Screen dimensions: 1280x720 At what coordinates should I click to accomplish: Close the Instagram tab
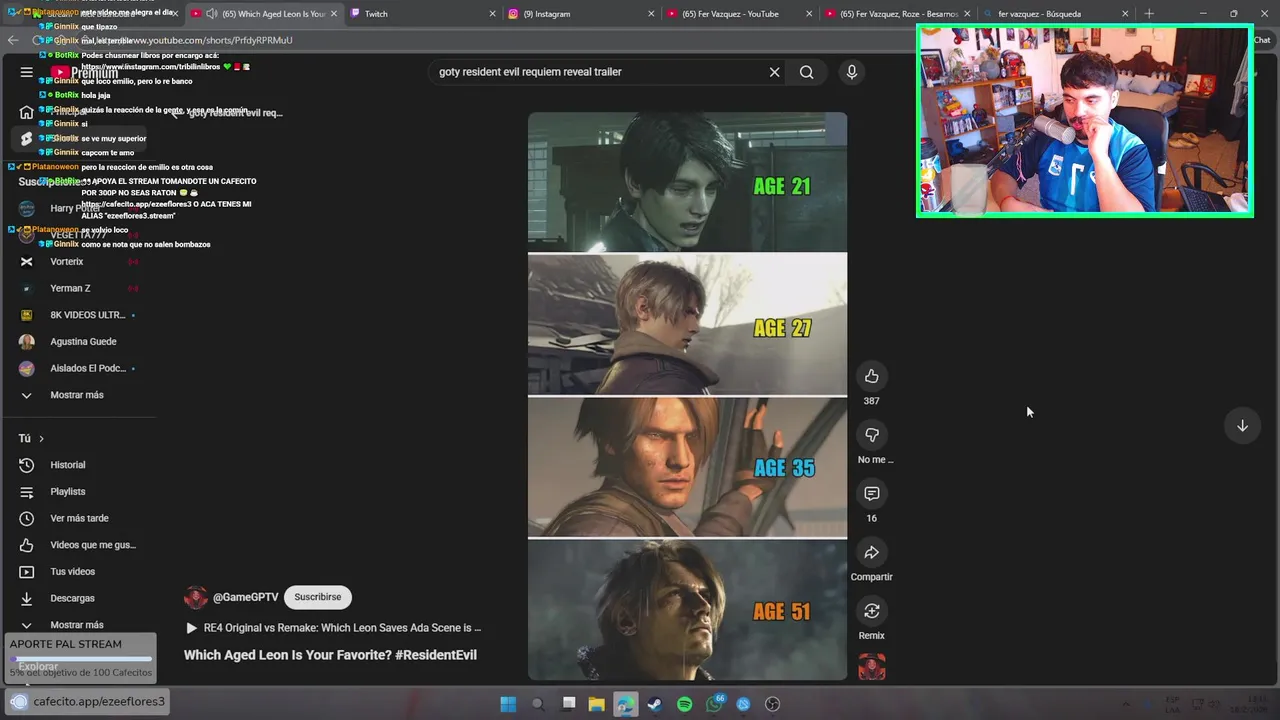(x=651, y=14)
